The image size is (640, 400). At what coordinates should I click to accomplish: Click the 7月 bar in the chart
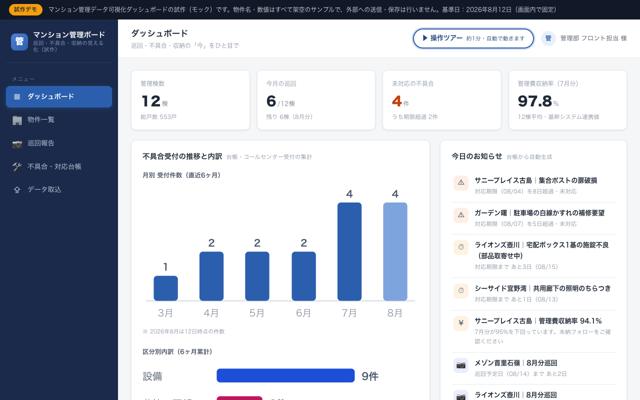(x=349, y=251)
